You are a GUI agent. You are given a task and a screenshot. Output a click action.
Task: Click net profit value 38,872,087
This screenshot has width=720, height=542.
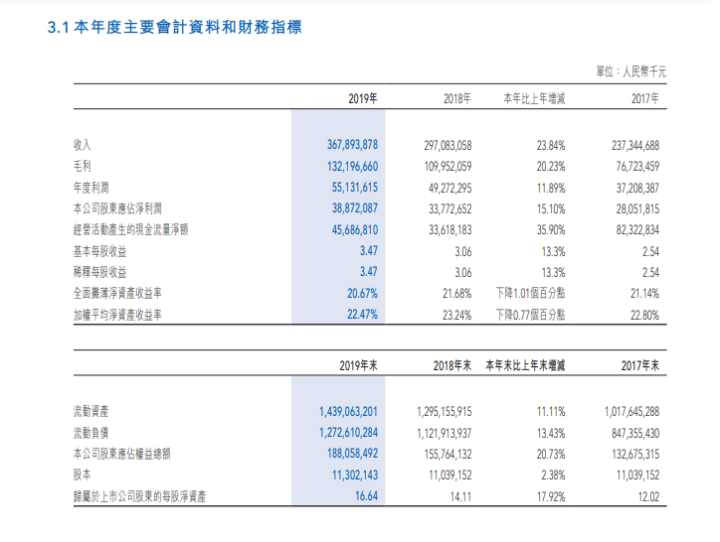(x=355, y=209)
